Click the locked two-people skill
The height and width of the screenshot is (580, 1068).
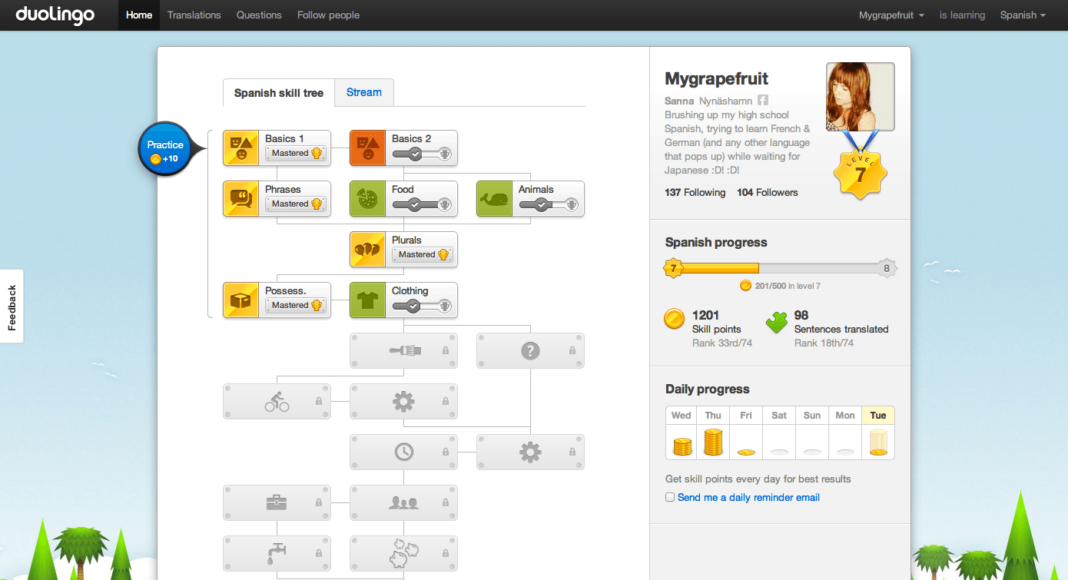403,502
